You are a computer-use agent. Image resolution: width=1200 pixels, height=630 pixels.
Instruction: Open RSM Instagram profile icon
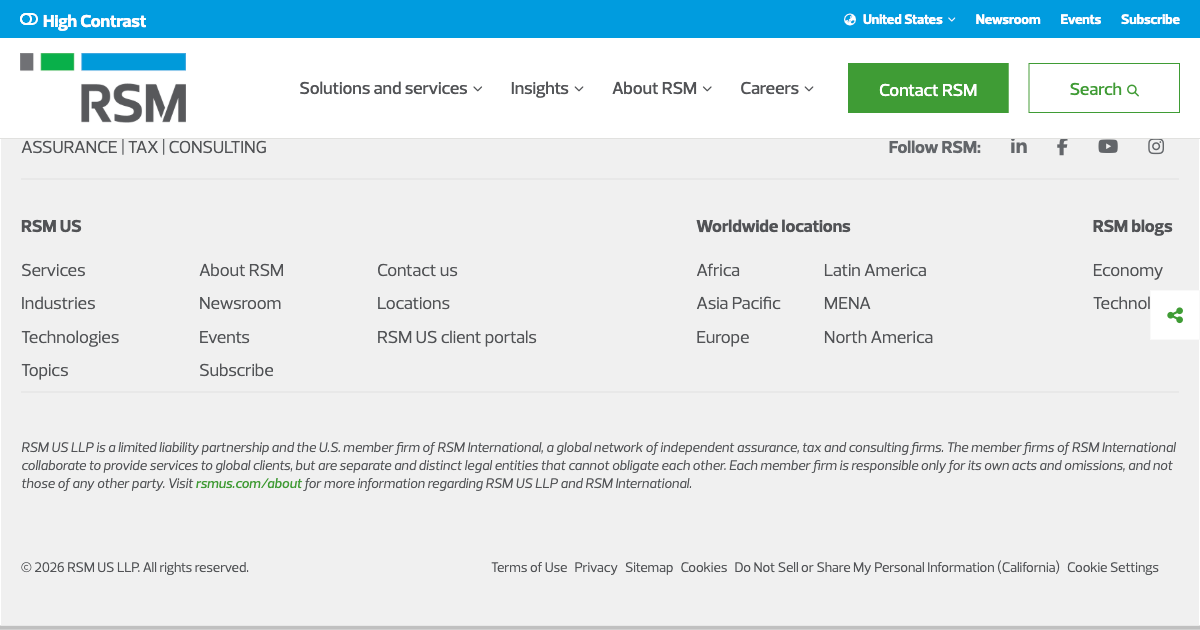coord(1156,147)
